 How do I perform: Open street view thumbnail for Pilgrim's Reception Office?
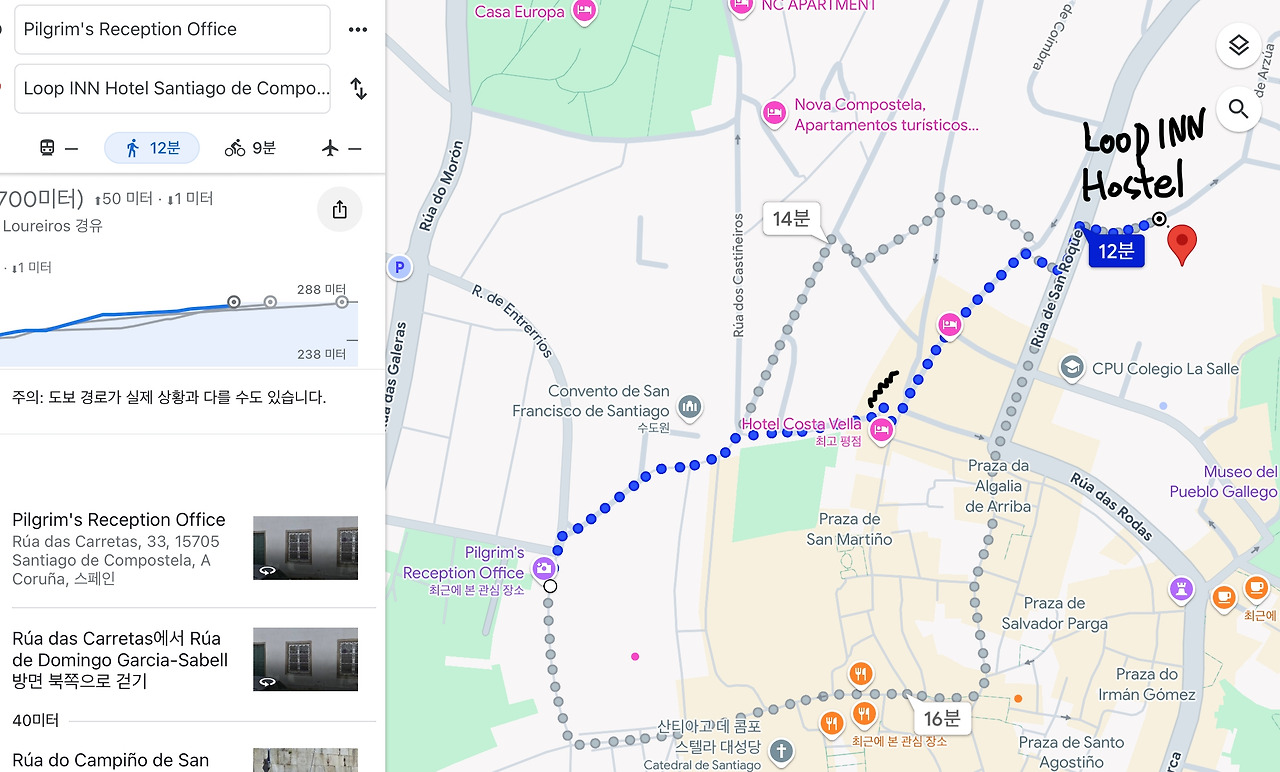click(305, 548)
